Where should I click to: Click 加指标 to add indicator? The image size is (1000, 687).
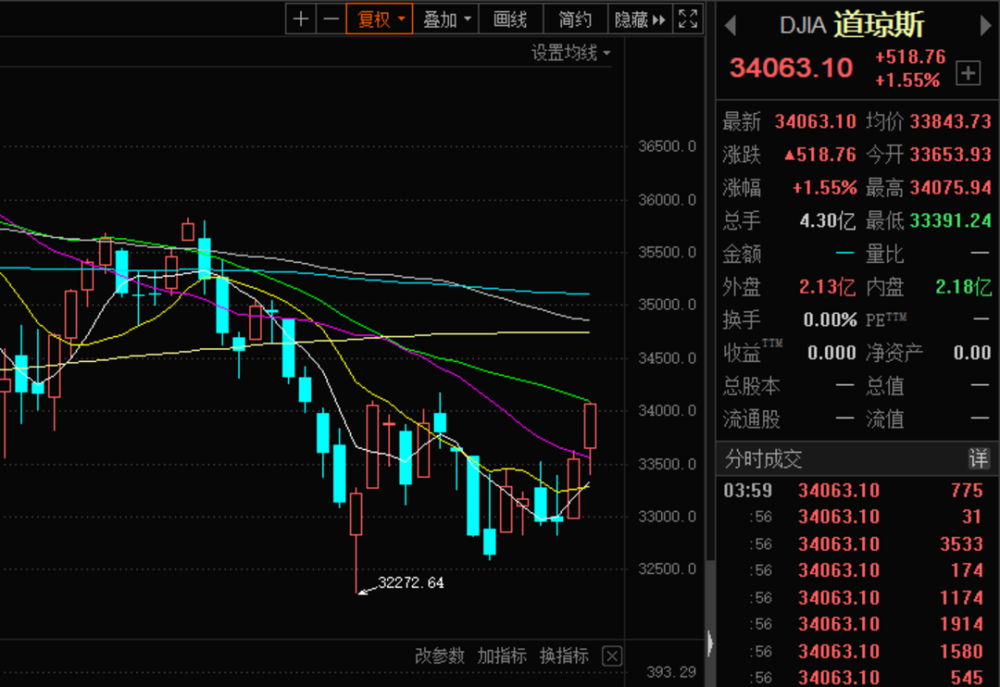[502, 656]
